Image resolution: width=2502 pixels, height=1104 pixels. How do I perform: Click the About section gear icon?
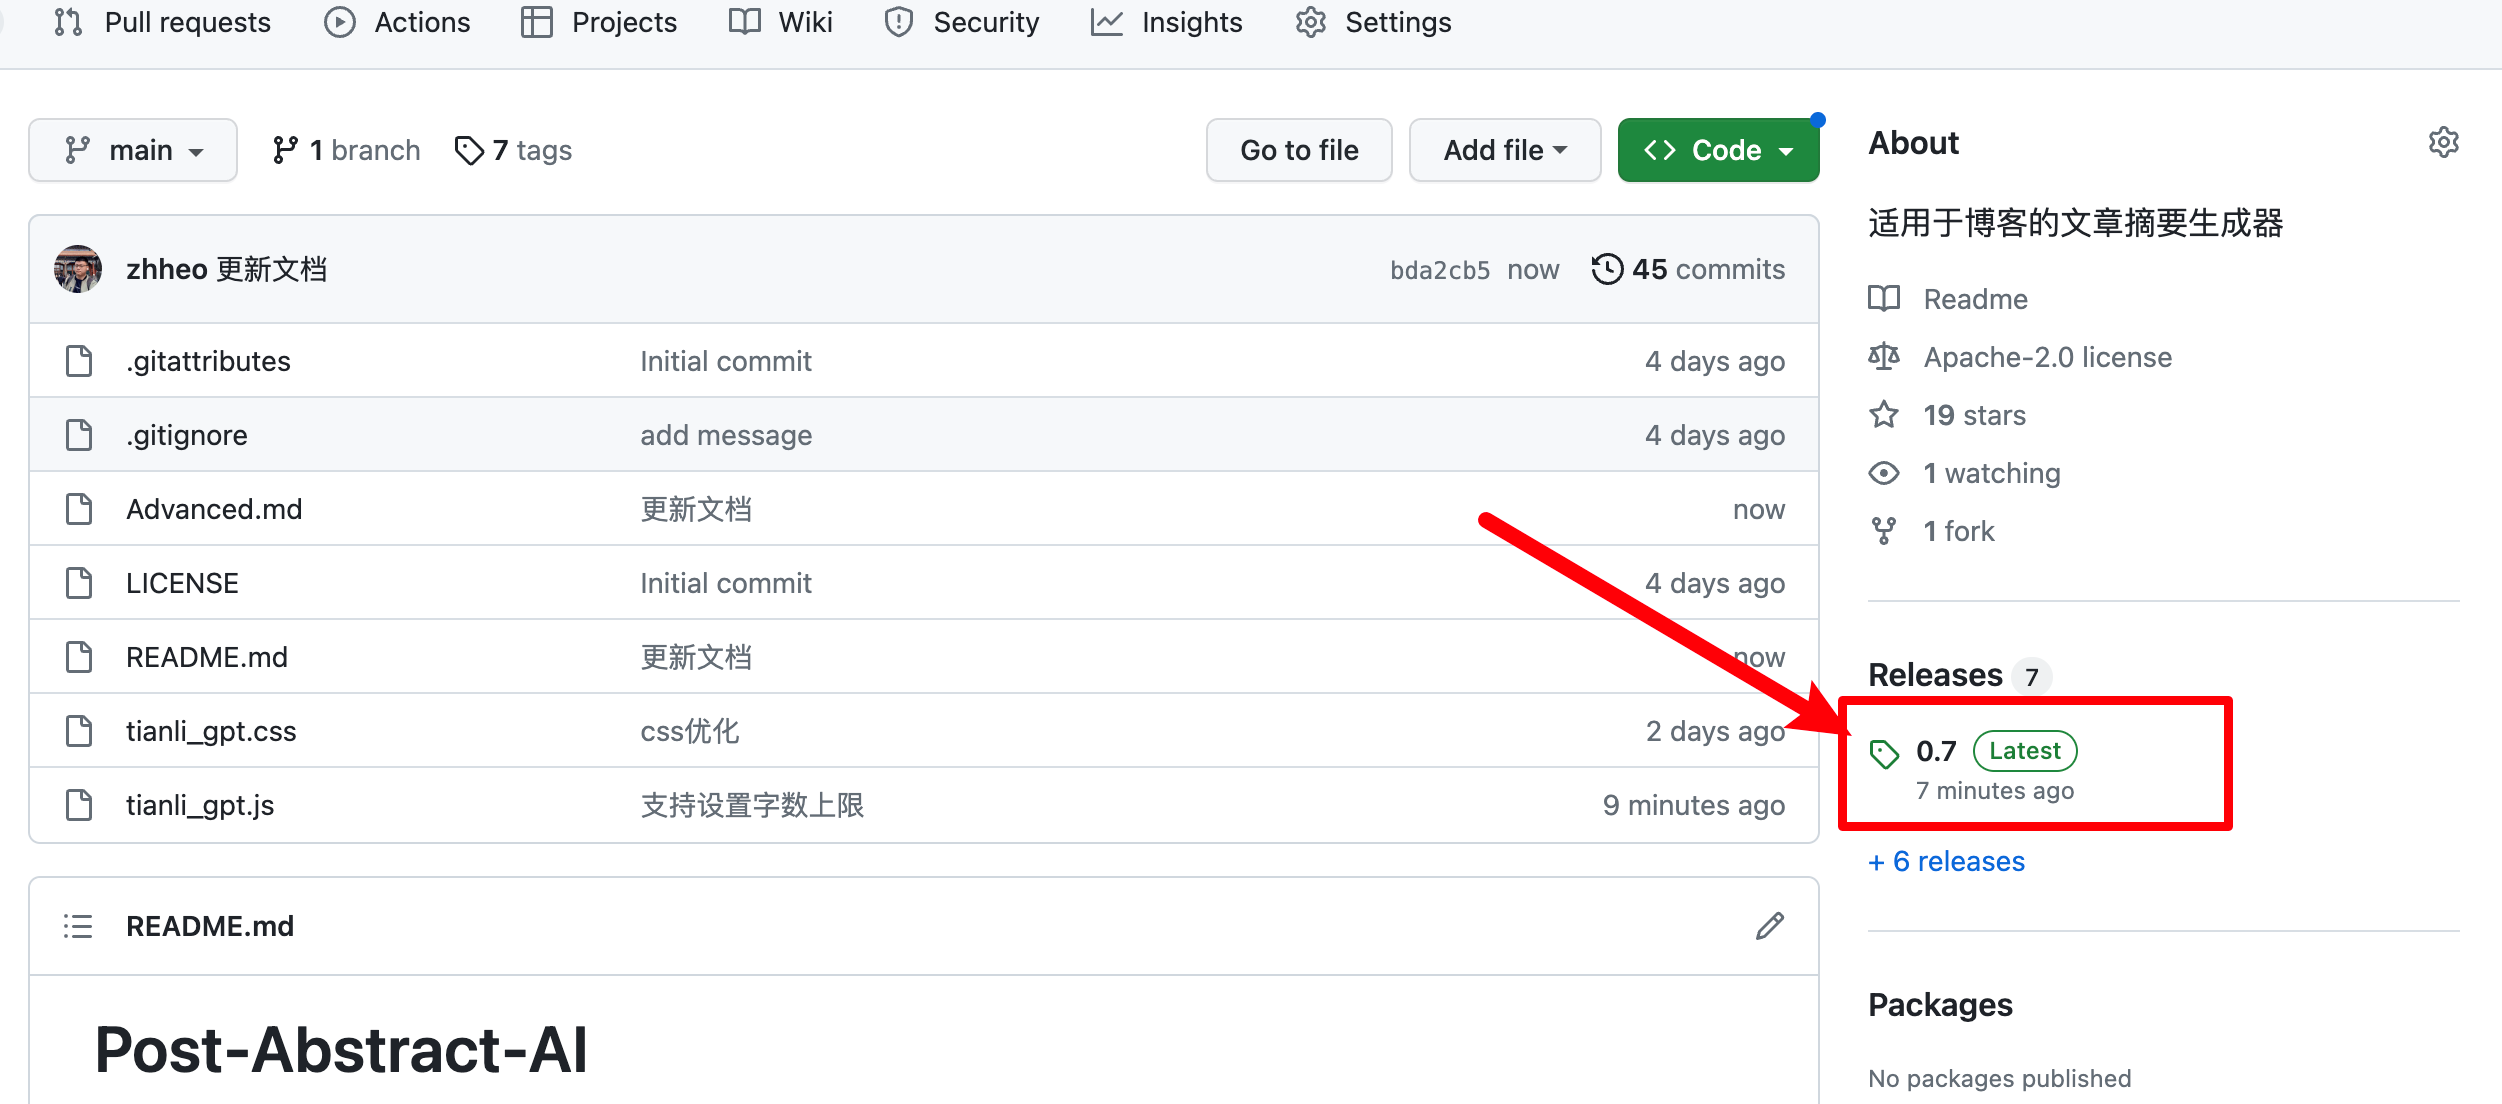[x=2443, y=143]
